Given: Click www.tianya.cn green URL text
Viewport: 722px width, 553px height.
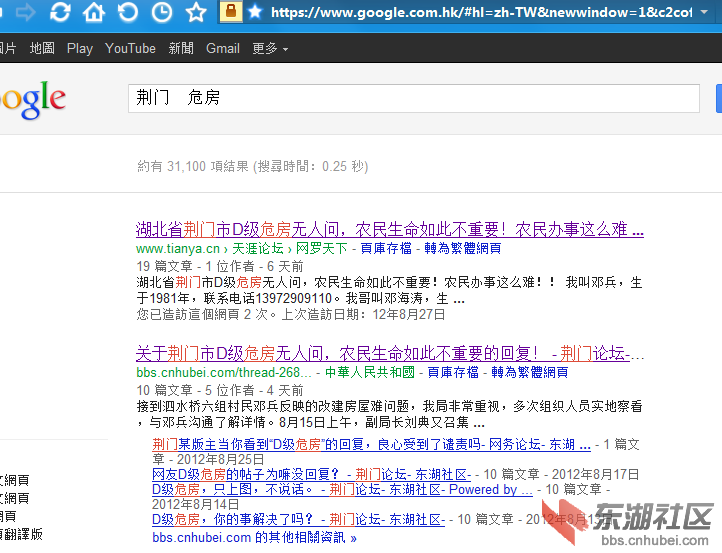Looking at the screenshot, I should pyautogui.click(x=178, y=249).
